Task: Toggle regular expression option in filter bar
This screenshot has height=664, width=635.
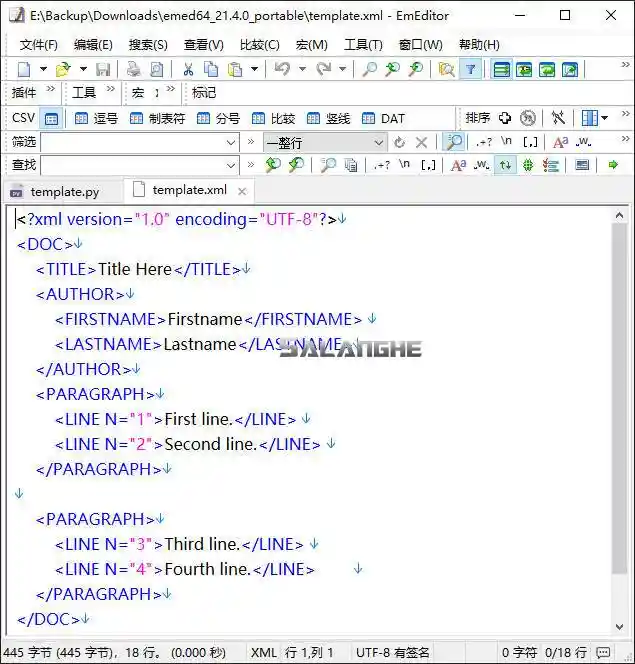Action: [x=484, y=142]
